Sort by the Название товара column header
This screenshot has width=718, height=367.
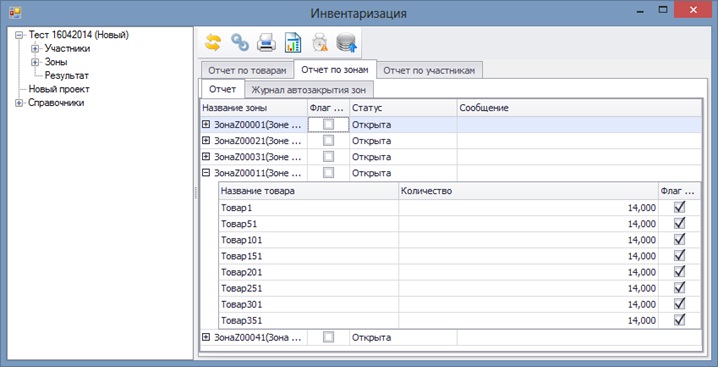click(x=309, y=191)
